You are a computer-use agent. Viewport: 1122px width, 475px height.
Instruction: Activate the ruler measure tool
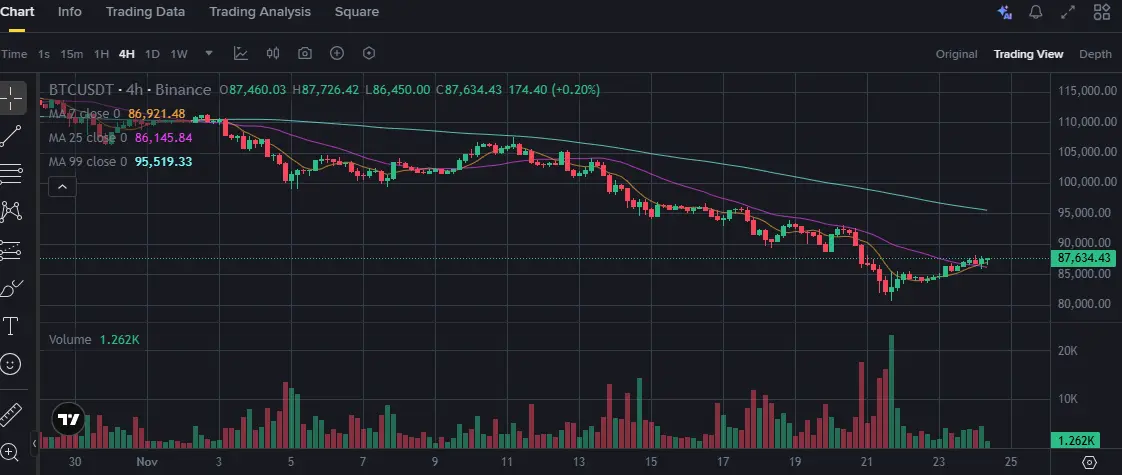pyautogui.click(x=12, y=412)
